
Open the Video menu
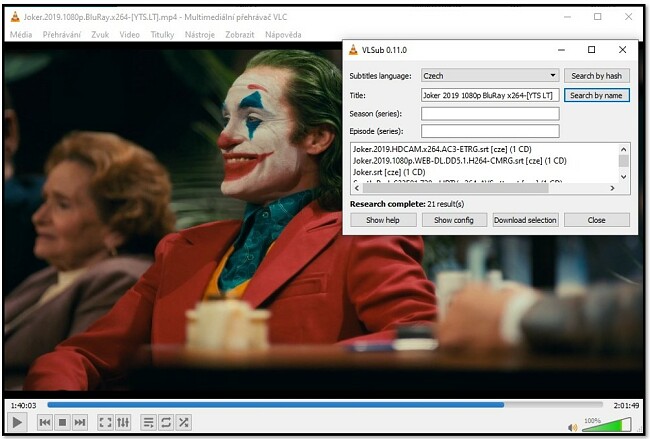pos(129,35)
